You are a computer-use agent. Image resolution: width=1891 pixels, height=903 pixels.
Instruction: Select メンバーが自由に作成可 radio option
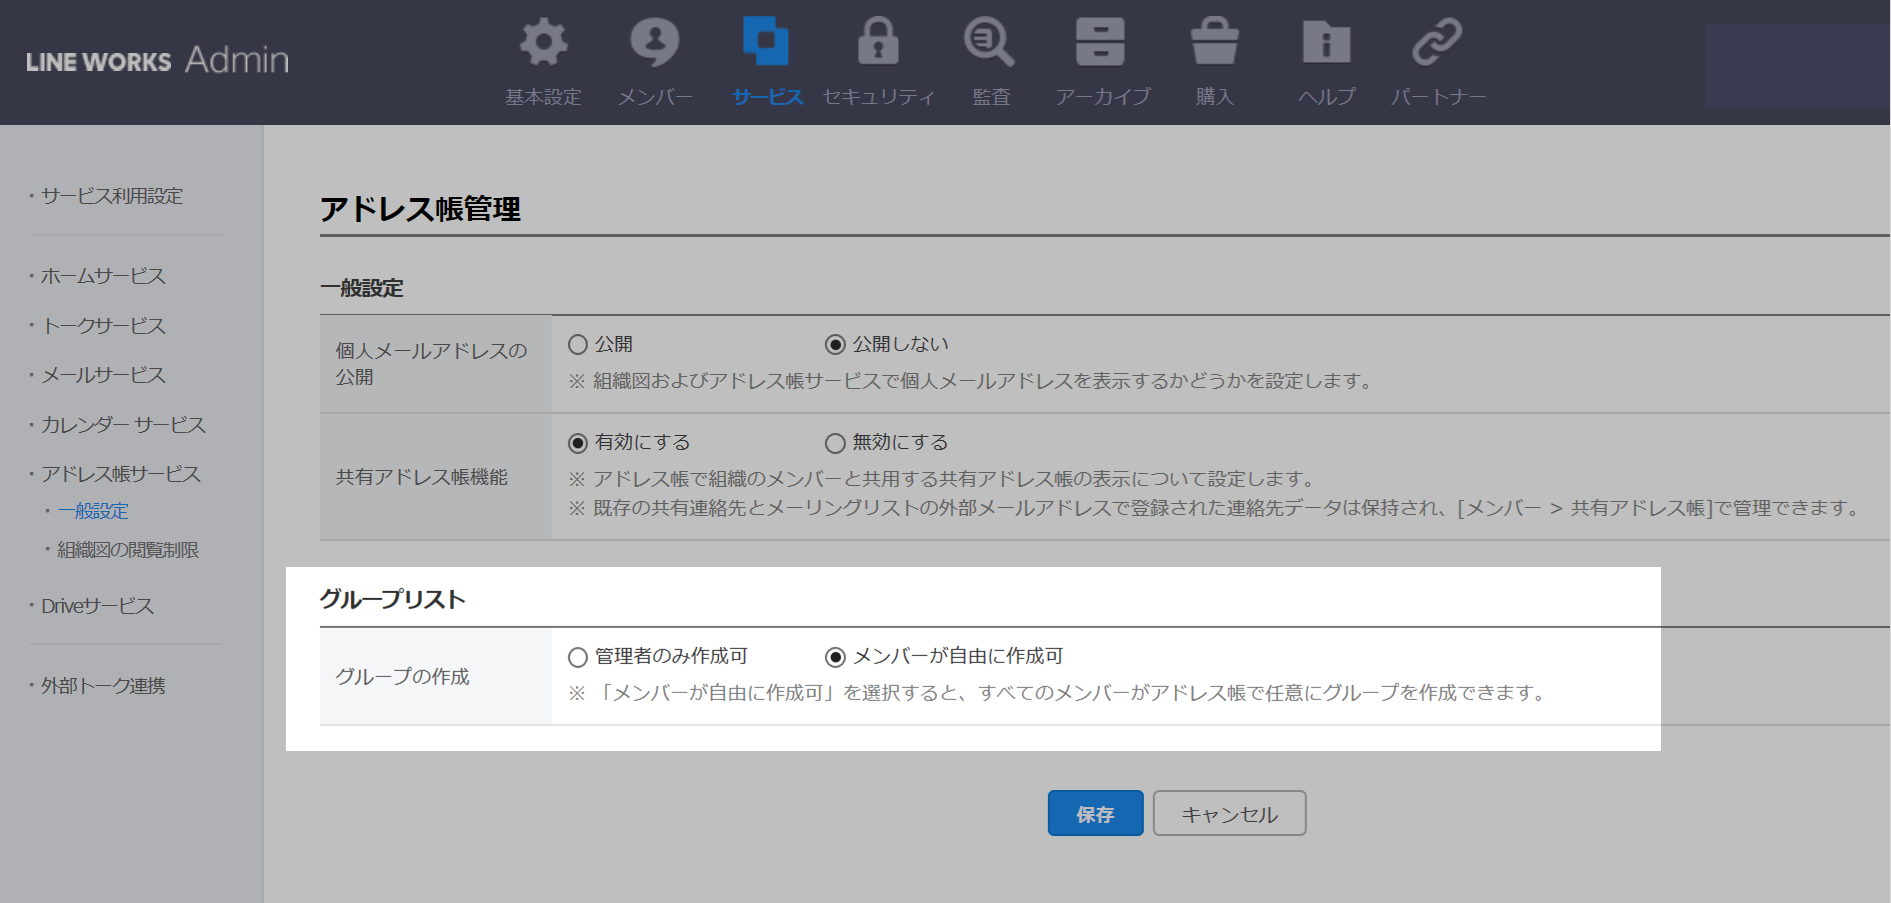(x=835, y=657)
